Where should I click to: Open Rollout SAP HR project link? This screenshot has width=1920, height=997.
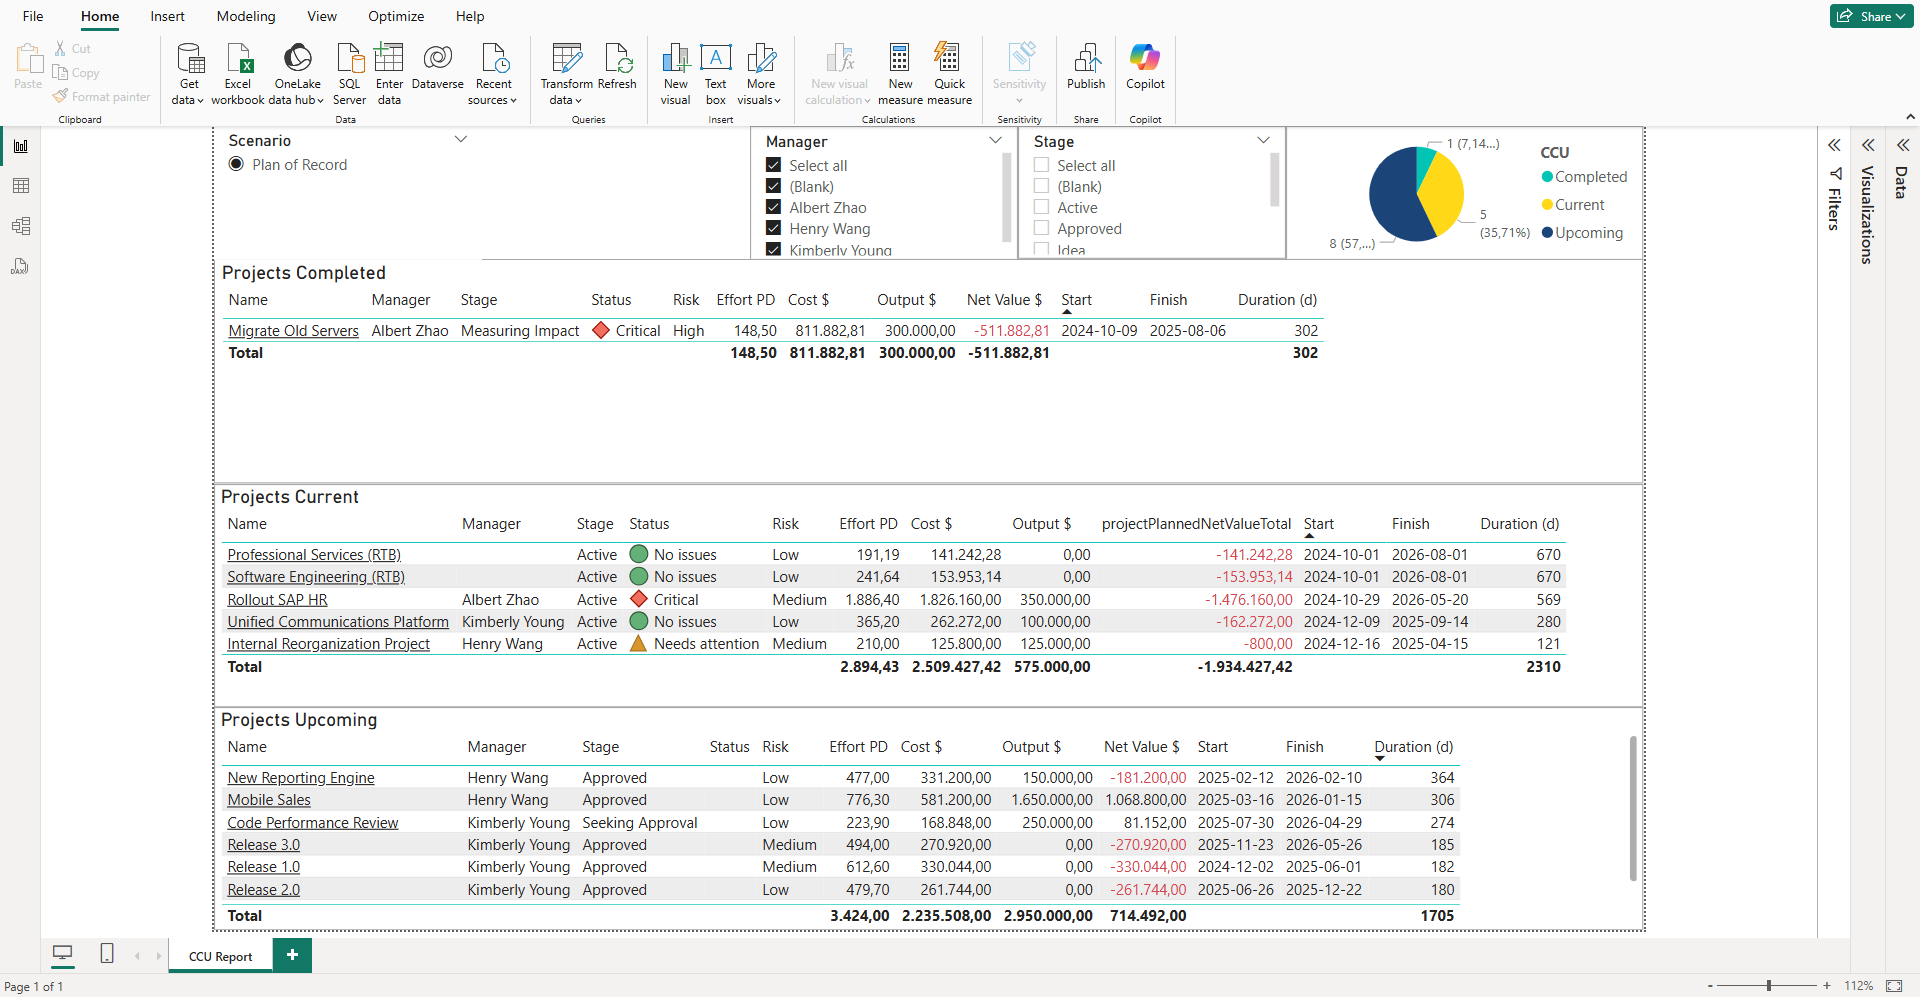point(277,600)
